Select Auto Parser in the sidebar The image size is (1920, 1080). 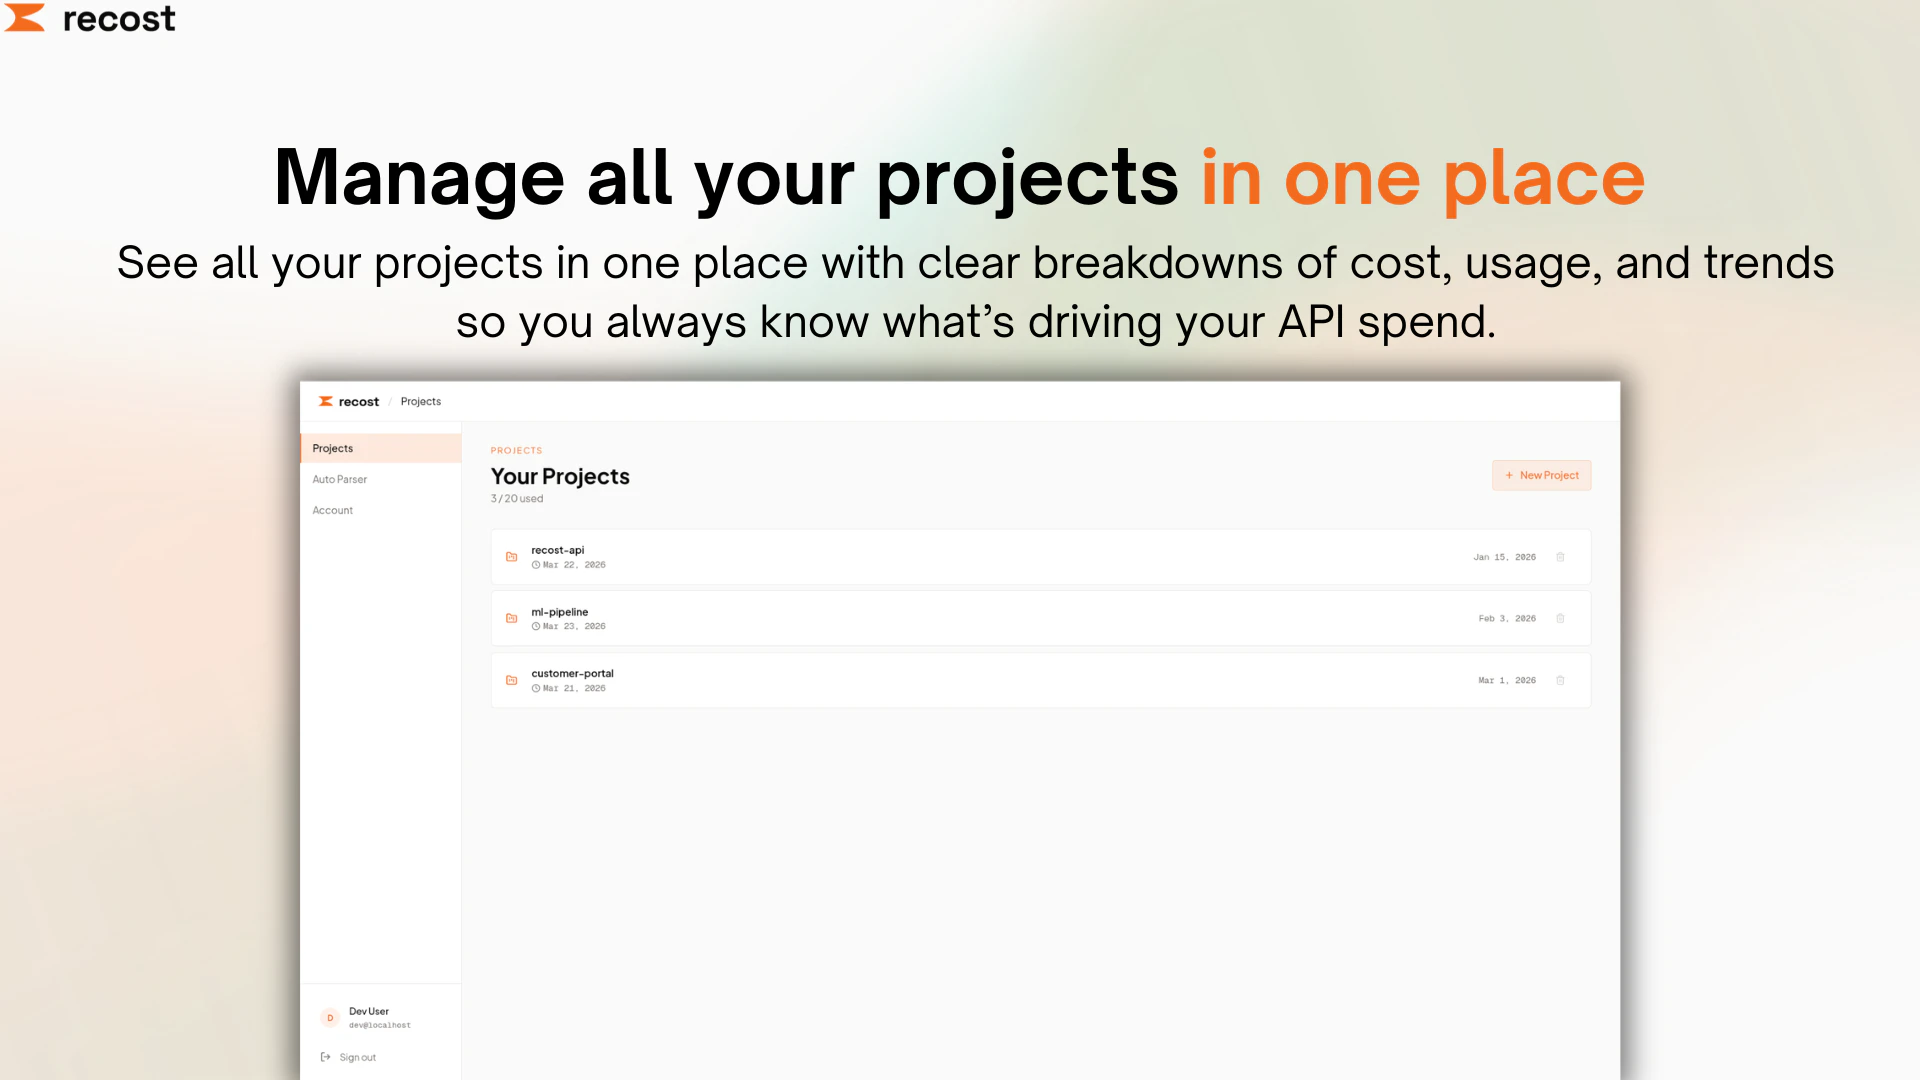[x=339, y=479]
